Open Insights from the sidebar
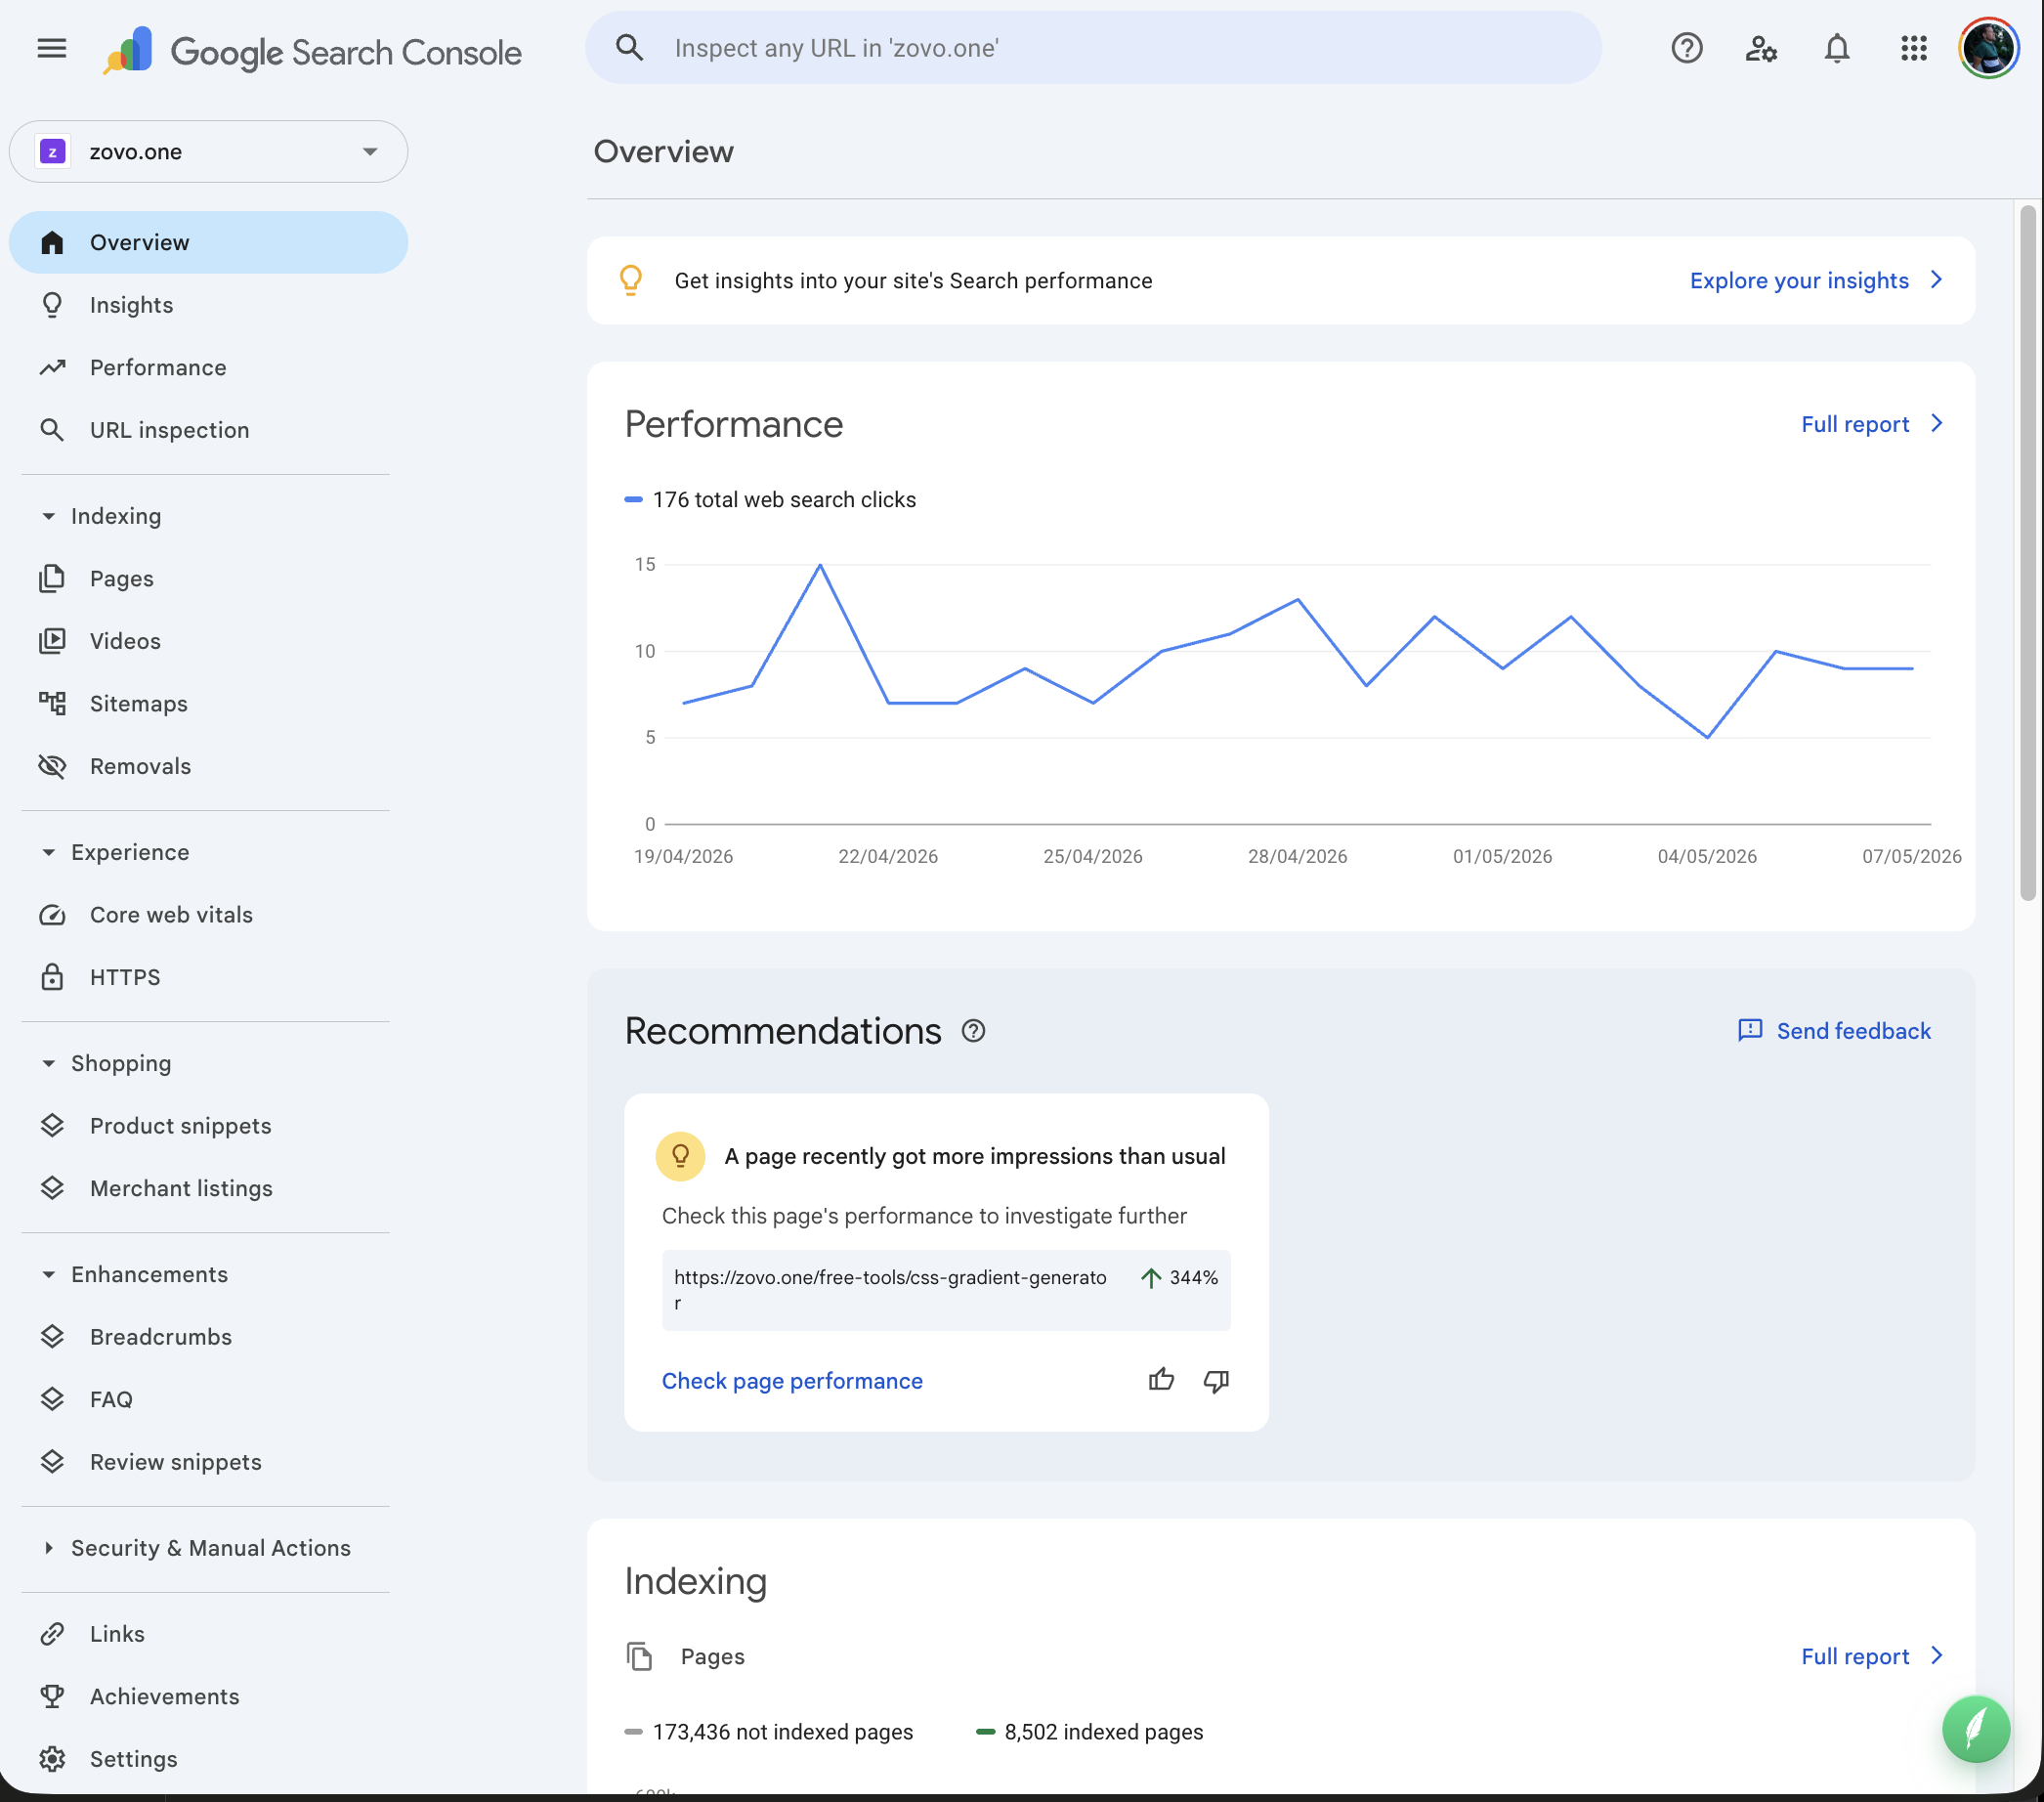2044x1802 pixels. click(208, 305)
